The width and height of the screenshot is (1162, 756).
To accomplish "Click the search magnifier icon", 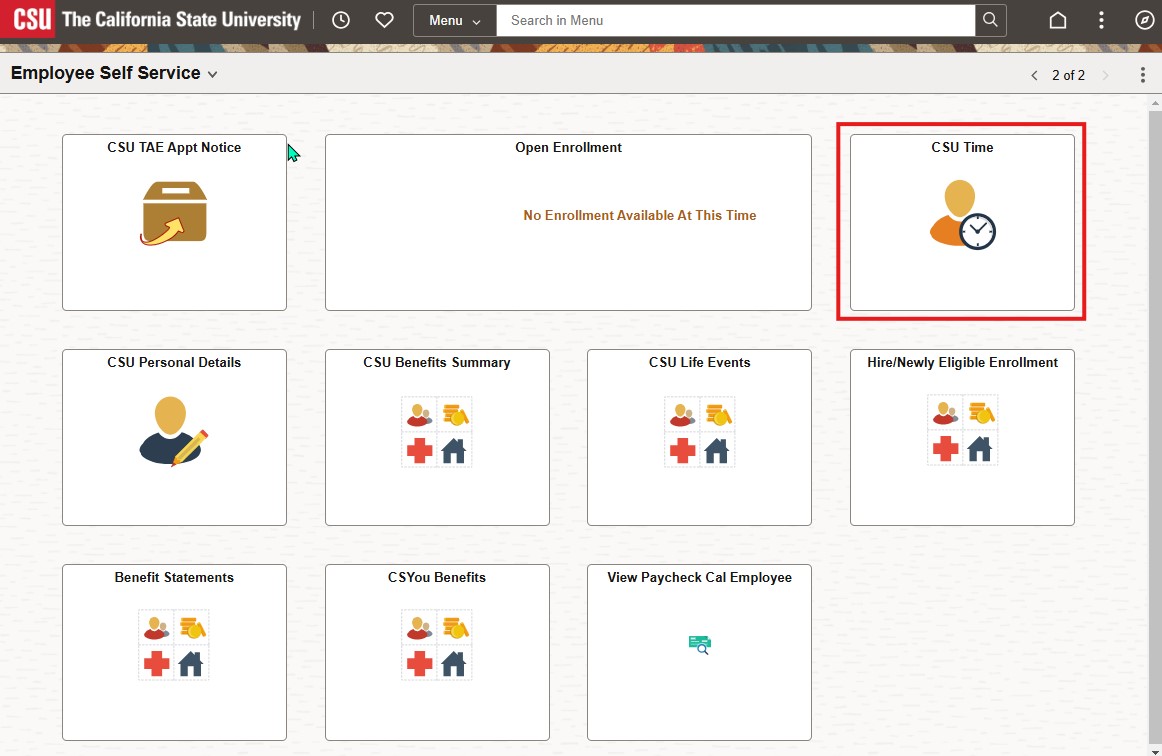I will click(989, 20).
